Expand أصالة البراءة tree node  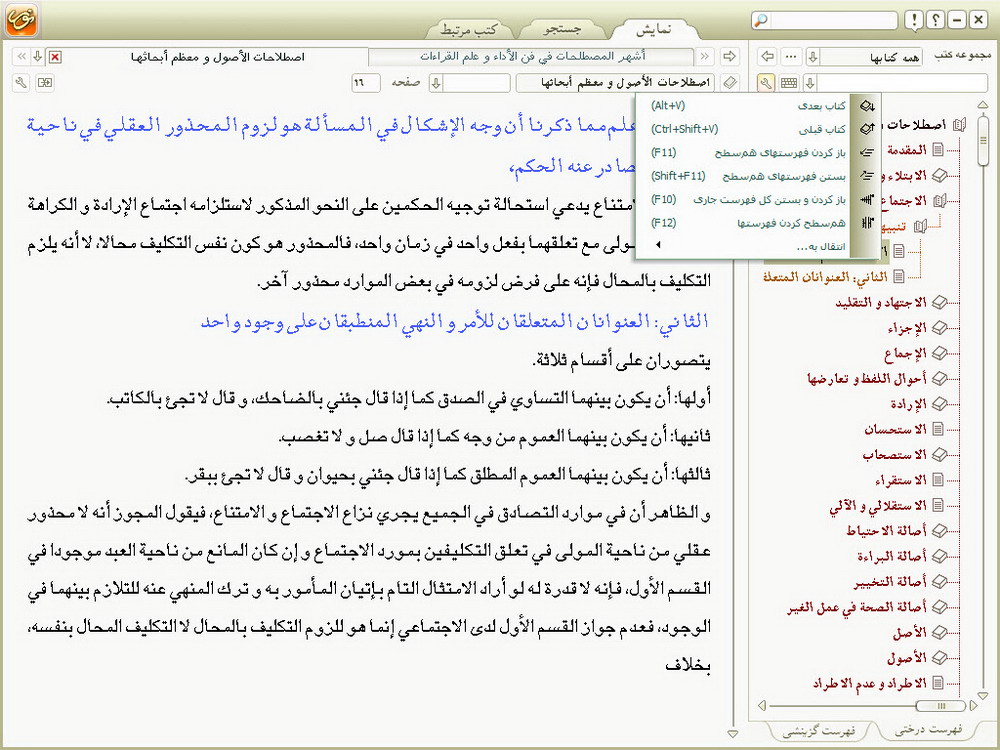click(939, 556)
